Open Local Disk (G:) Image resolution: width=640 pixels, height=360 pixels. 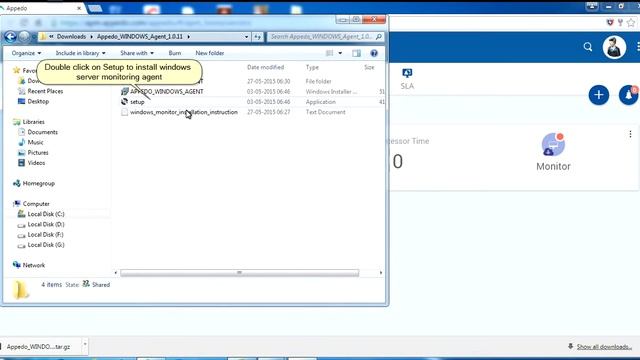click(x=46, y=245)
